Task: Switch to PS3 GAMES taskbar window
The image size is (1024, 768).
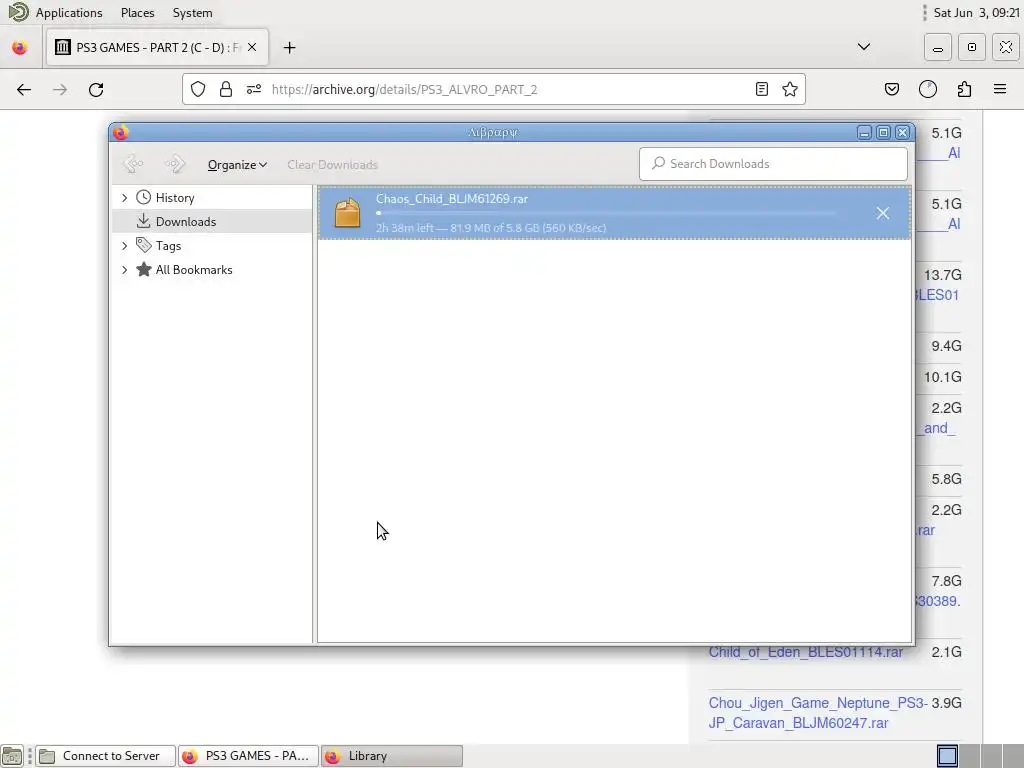Action: point(248,756)
